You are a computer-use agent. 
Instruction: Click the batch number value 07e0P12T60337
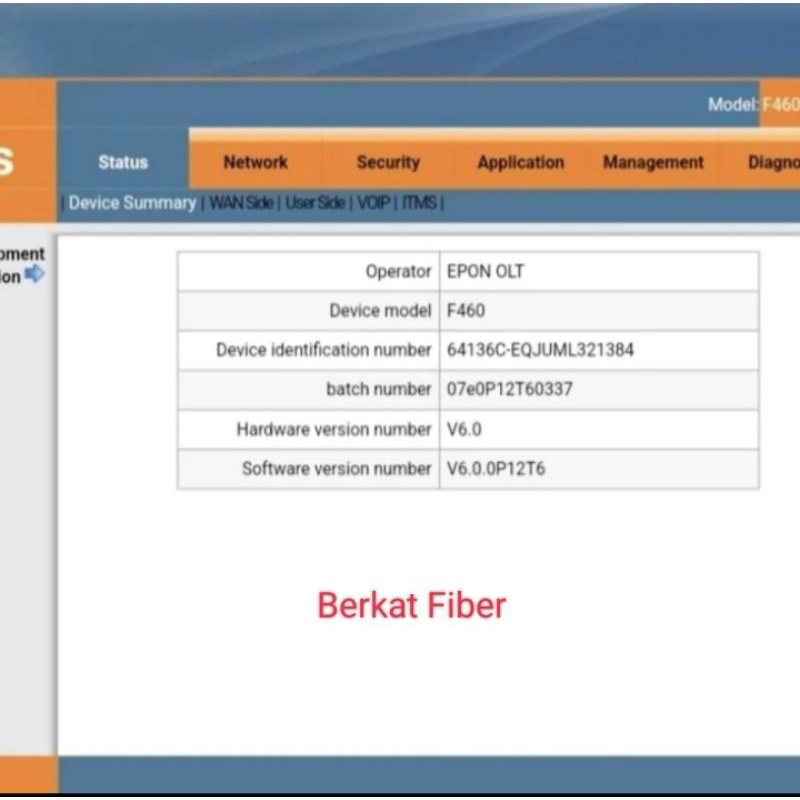(510, 390)
